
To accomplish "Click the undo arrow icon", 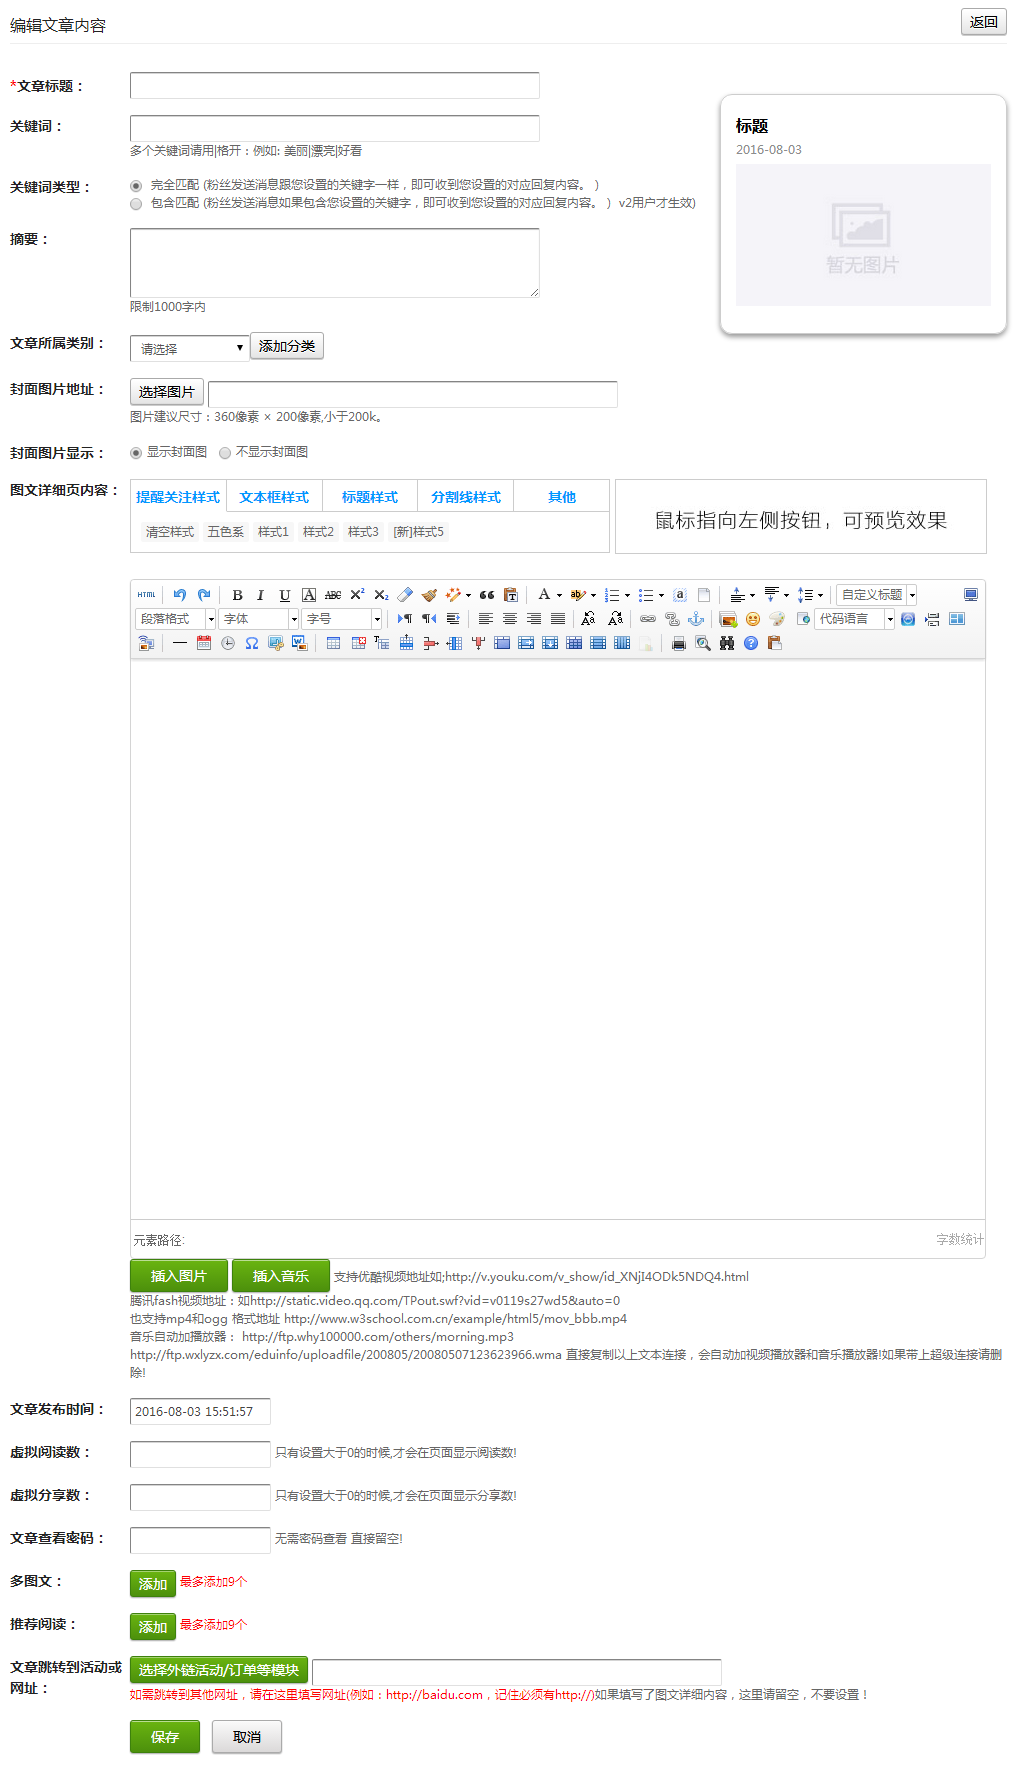I will click(x=179, y=595).
